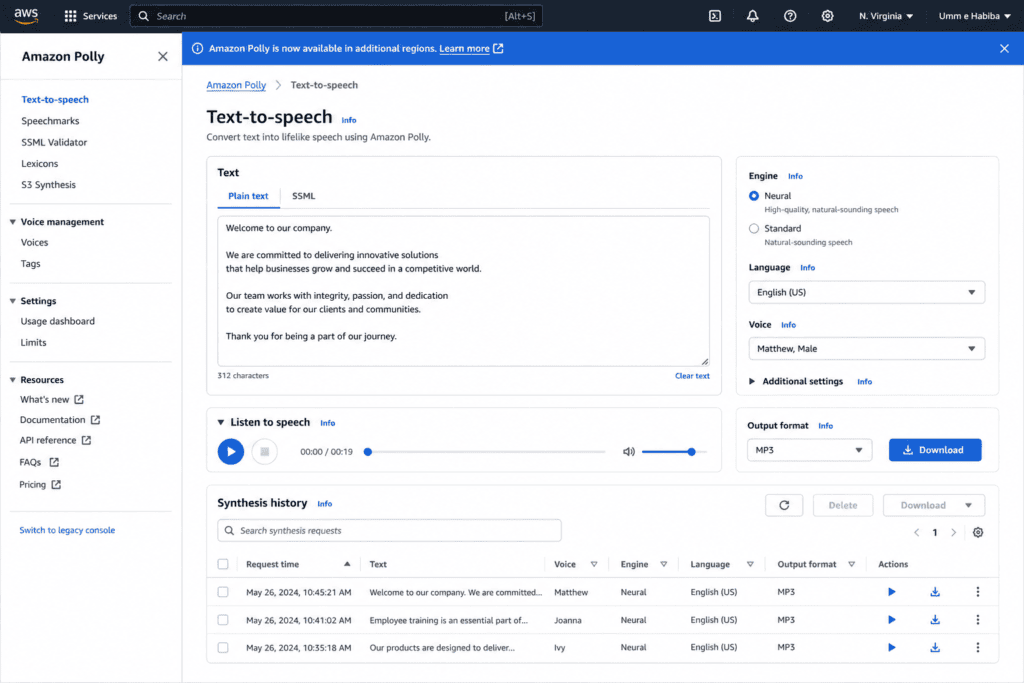The width and height of the screenshot is (1024, 683).
Task: Open the notifications bell
Action: [752, 16]
